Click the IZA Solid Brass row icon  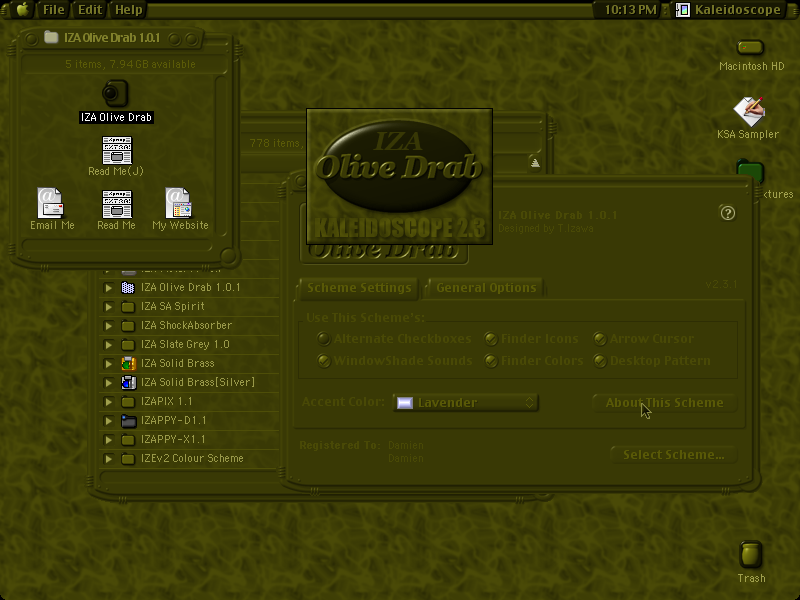tap(129, 363)
